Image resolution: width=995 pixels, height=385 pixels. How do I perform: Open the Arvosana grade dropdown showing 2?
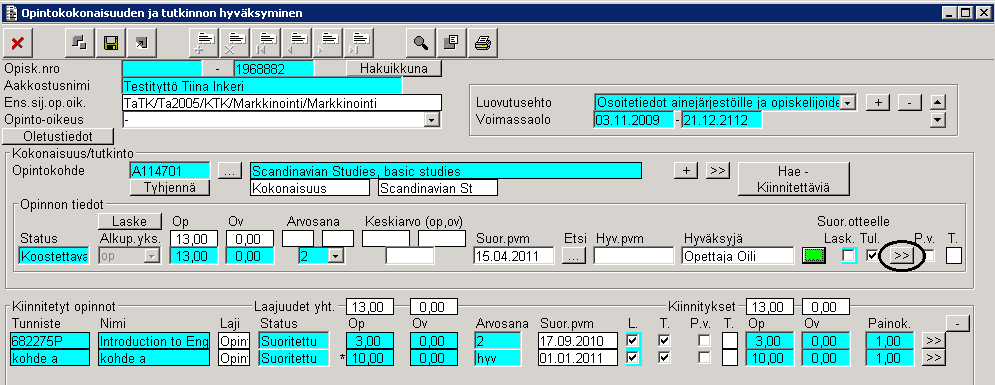(x=336, y=256)
